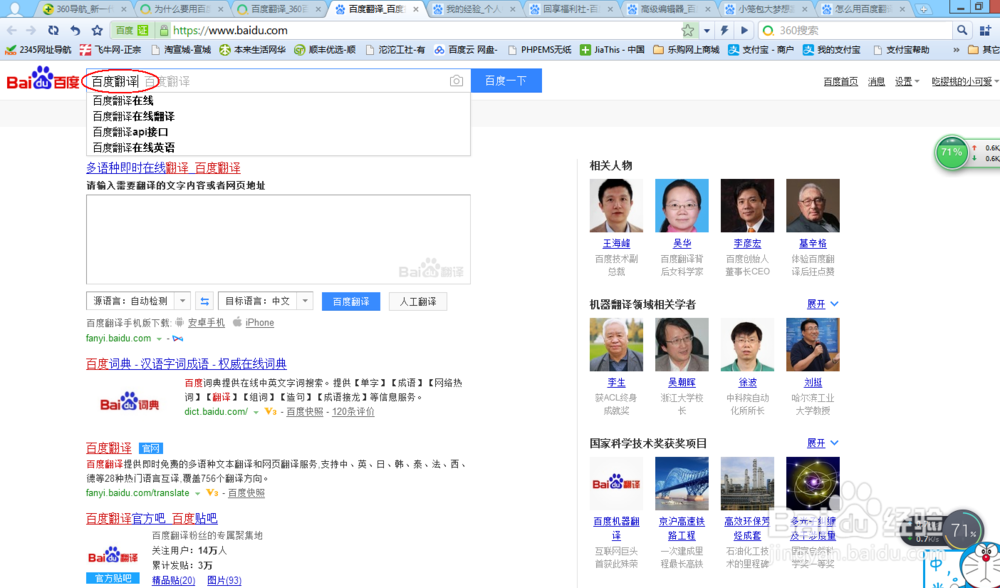Open 百度云 网盘 bookmark
Screen dimensions: 1000x588
[466, 49]
